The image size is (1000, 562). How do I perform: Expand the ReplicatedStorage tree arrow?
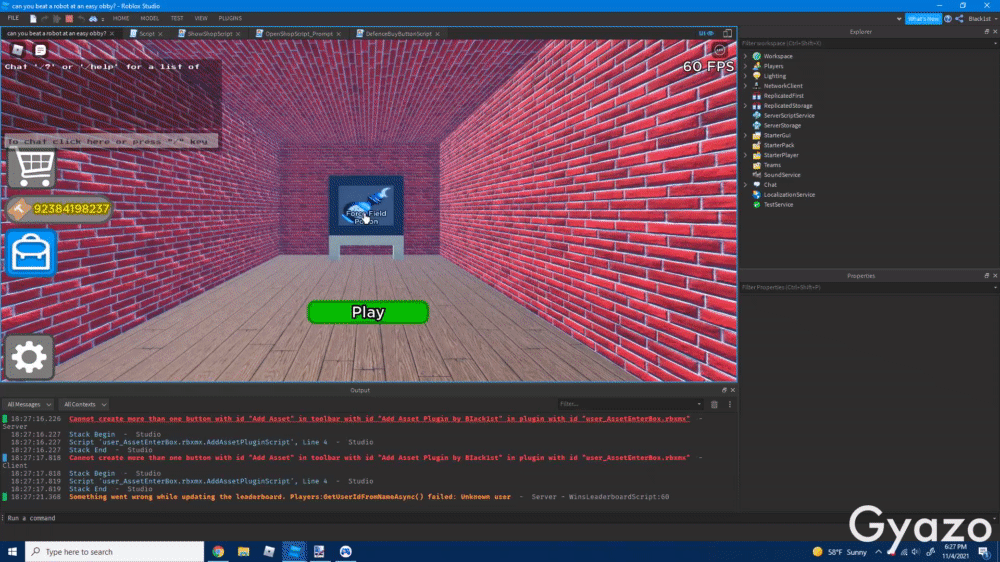point(745,105)
